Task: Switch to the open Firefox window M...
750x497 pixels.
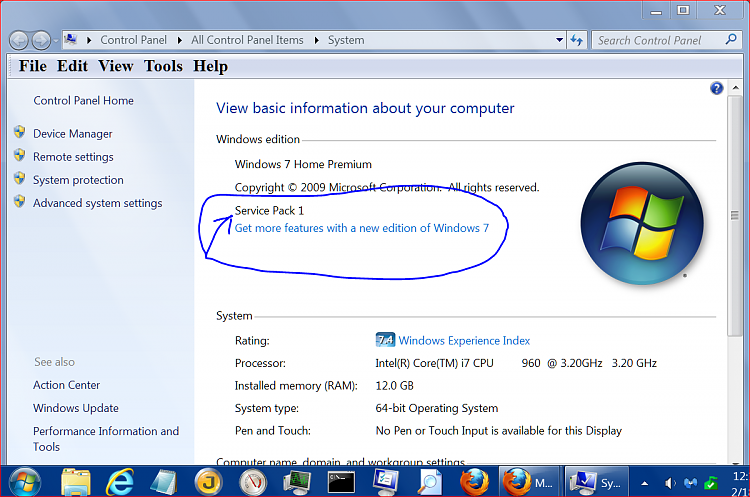Action: click(x=529, y=482)
